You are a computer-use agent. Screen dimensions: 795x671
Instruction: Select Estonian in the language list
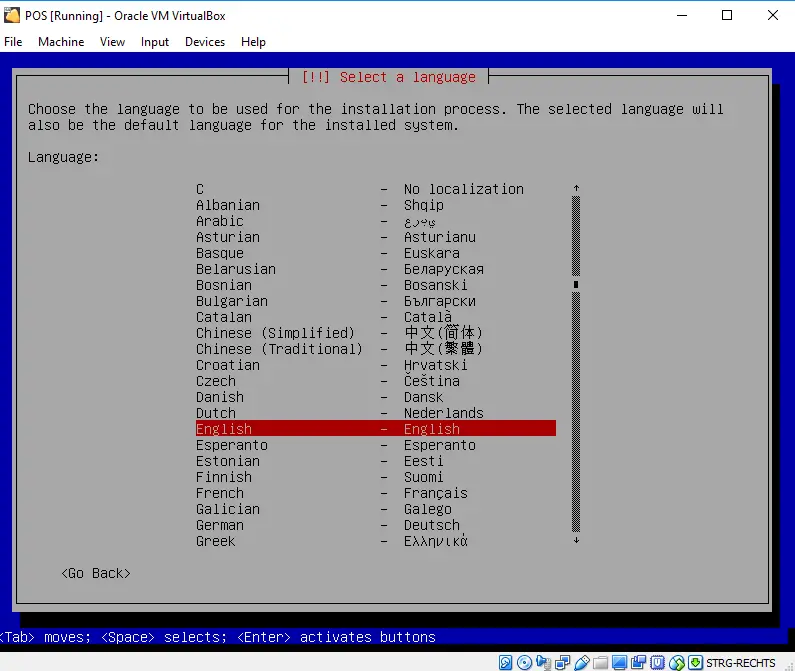376,461
